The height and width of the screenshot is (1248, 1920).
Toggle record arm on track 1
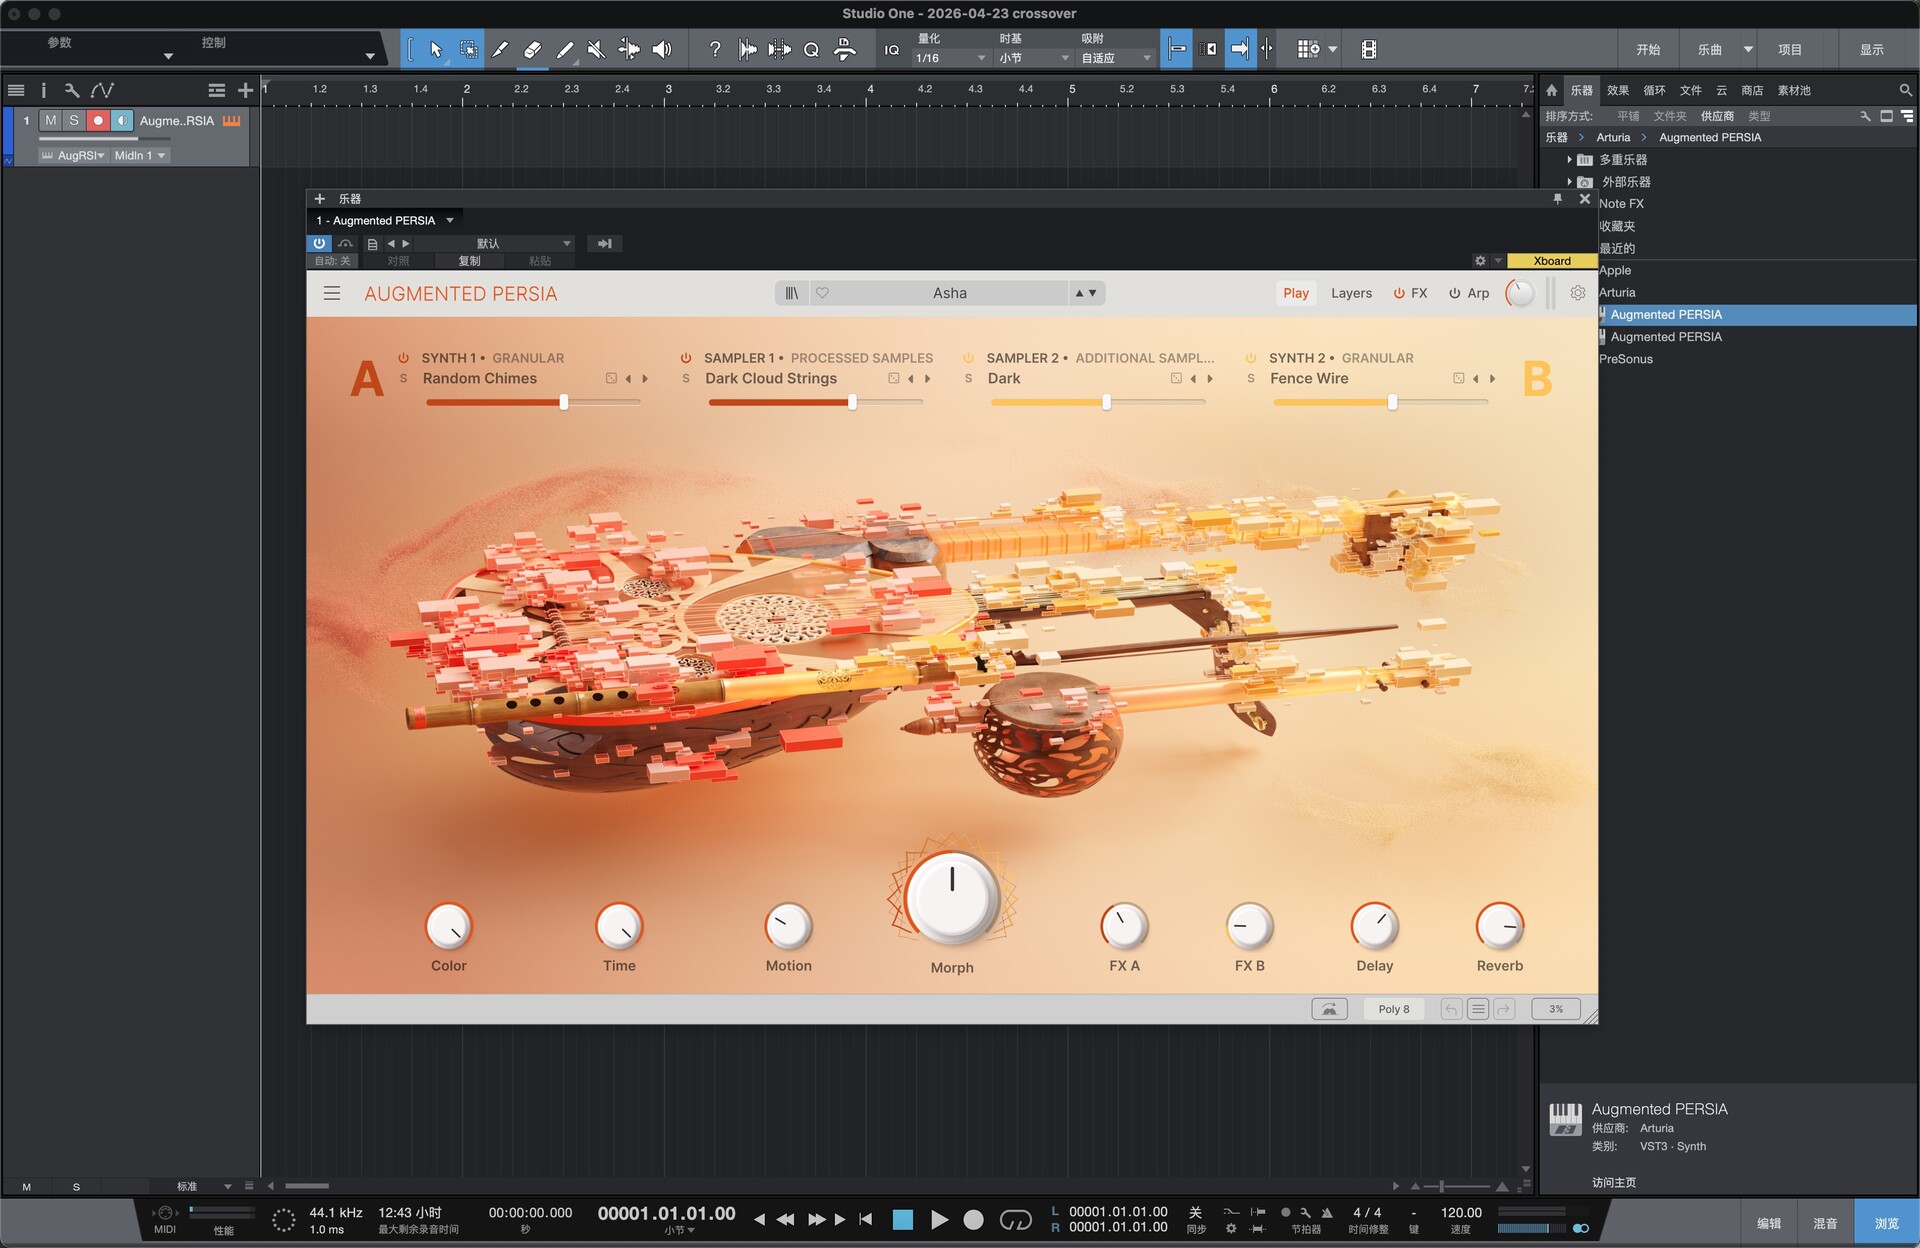pyautogui.click(x=98, y=120)
